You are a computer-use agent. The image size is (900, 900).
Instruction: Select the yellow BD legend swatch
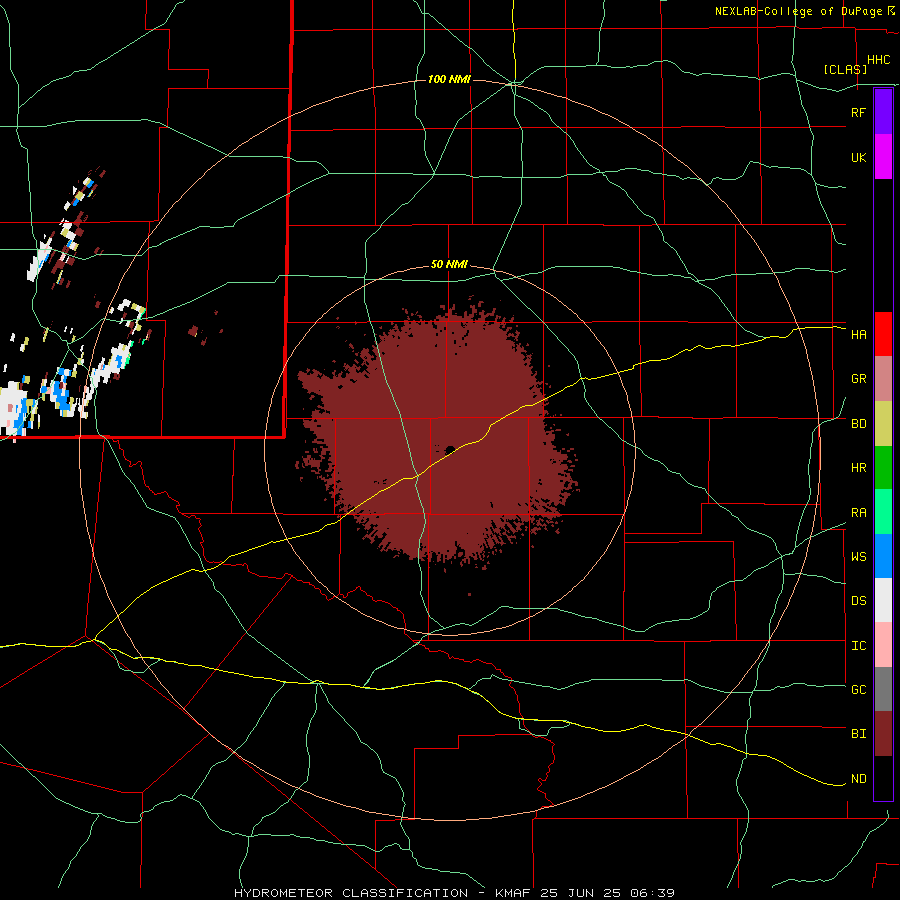point(883,424)
